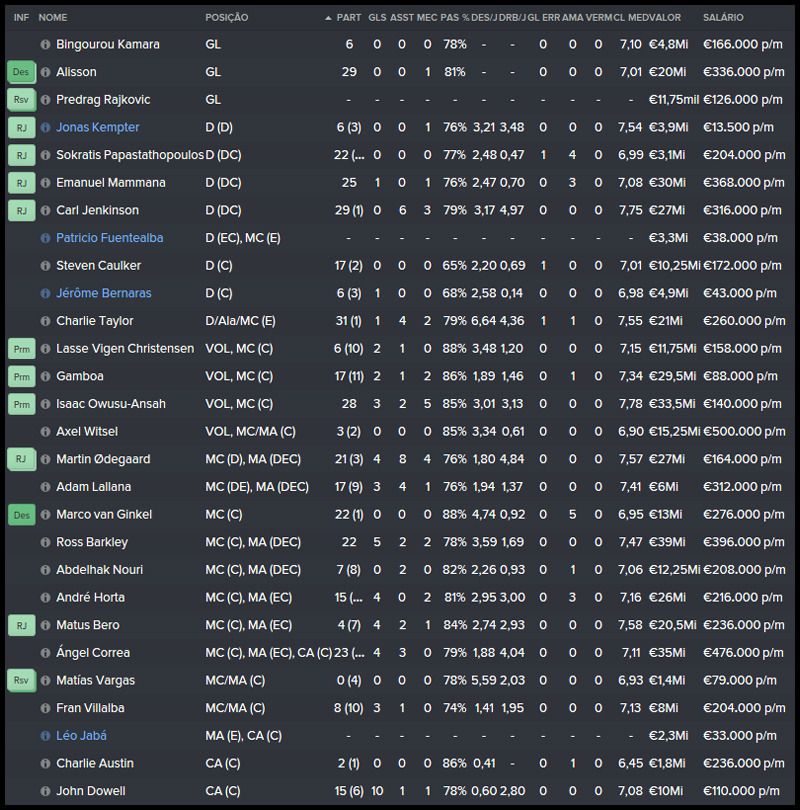This screenshot has height=810, width=800.
Task: Click the info icon next to Jonas Kempter
Action: 45,127
